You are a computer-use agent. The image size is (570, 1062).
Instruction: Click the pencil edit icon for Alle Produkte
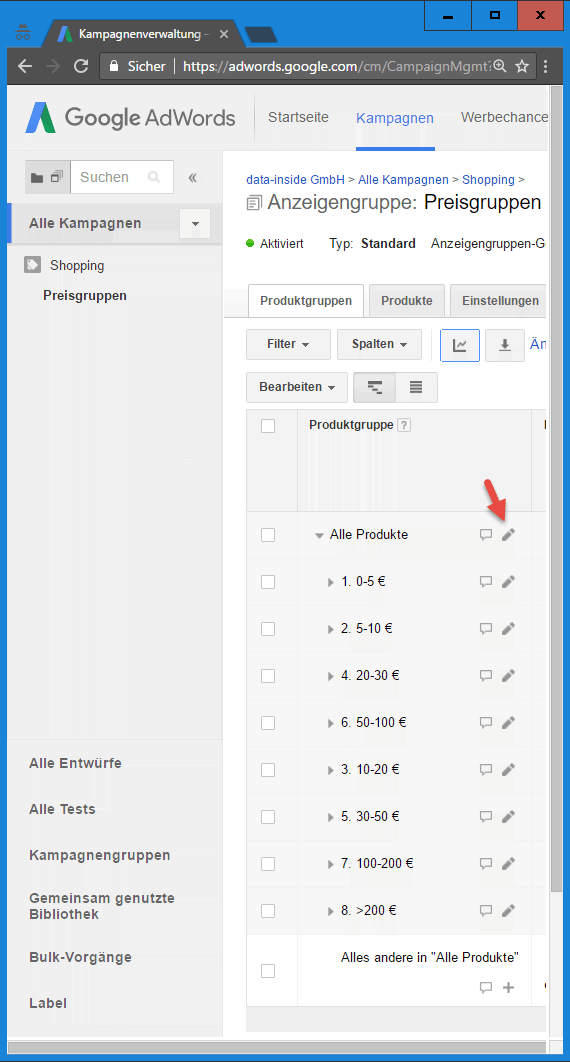tap(508, 534)
